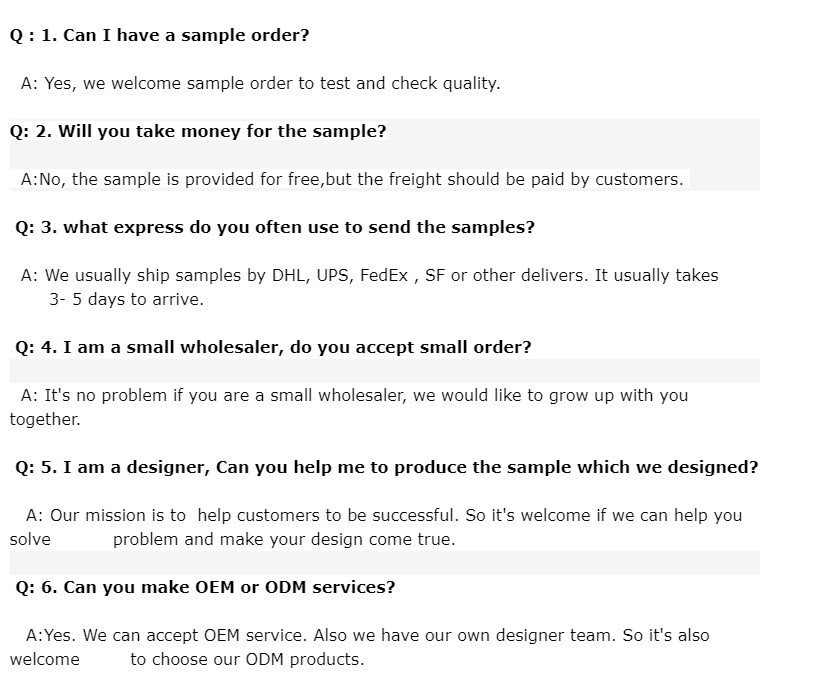824x681 pixels.
Task: Click question 3 about express shipping
Action: 275,228
